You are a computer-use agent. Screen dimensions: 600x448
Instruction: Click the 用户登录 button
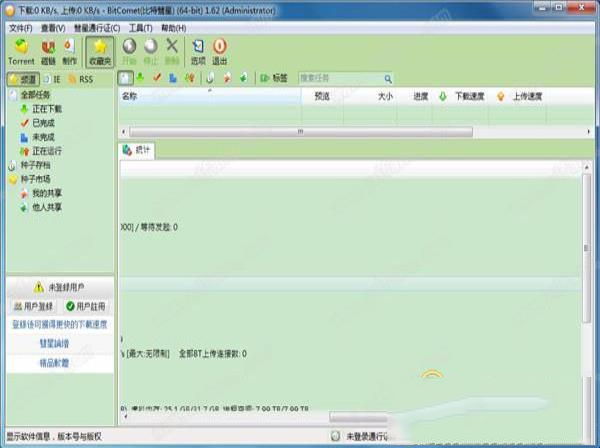[31, 306]
